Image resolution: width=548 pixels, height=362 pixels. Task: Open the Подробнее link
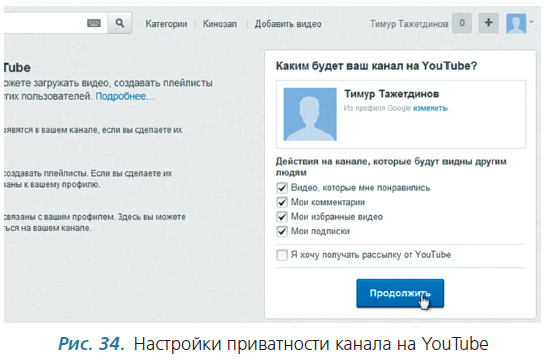click(x=125, y=96)
